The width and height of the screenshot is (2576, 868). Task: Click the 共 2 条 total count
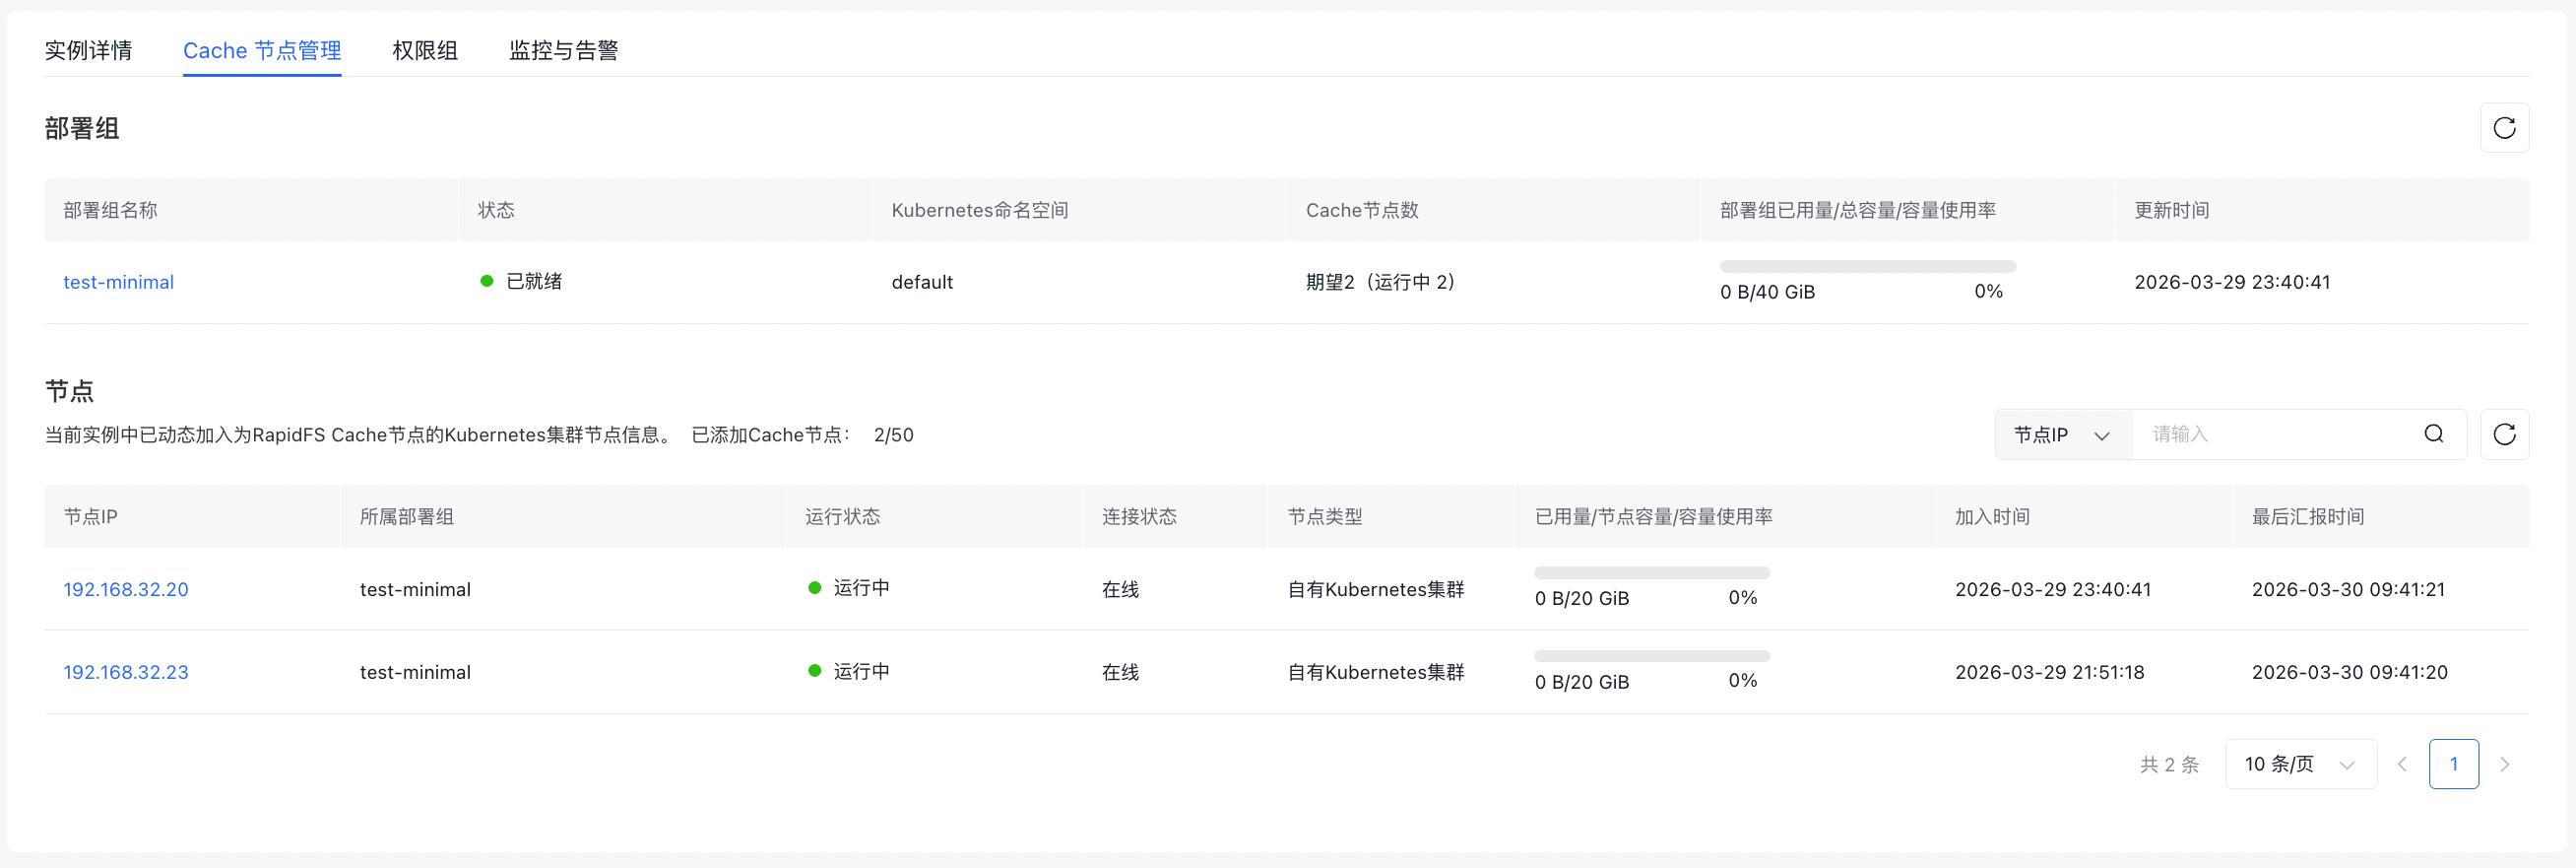pos(2169,765)
